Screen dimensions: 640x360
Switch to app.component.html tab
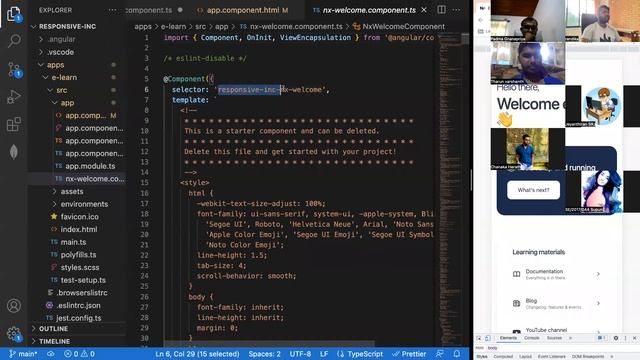click(x=243, y=10)
